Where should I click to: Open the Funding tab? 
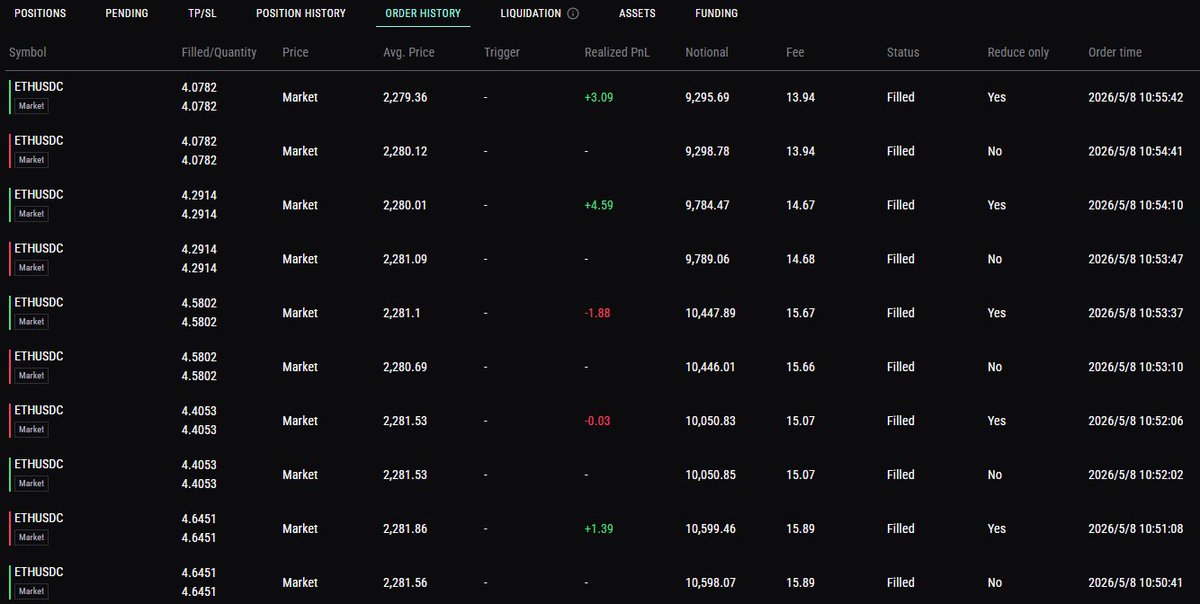click(716, 14)
